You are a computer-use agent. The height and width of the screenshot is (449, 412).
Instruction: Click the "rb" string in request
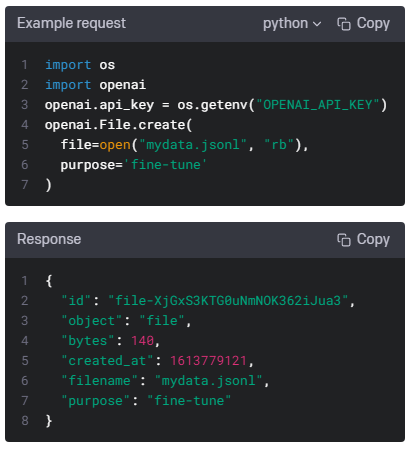(x=279, y=145)
